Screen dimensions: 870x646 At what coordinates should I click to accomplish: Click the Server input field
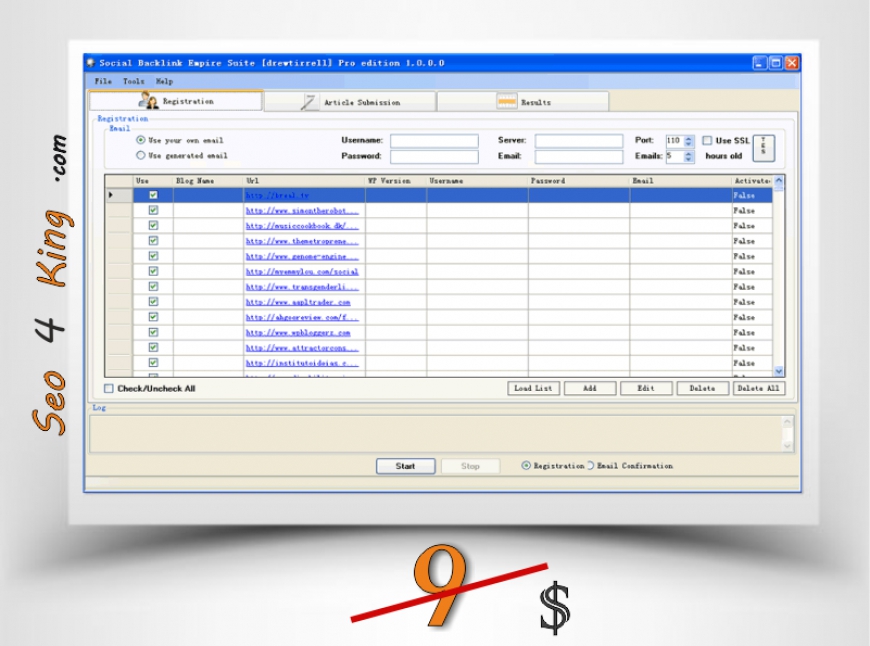[x=579, y=141]
